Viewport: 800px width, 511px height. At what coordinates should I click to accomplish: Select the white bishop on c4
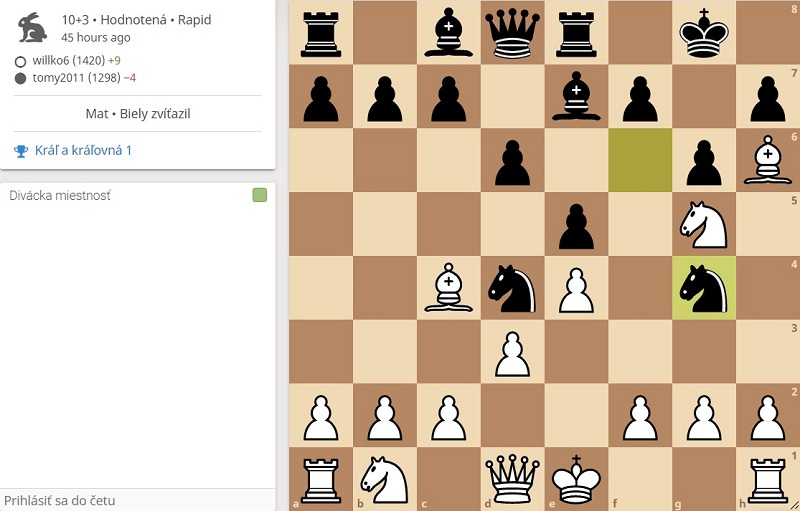(x=448, y=288)
